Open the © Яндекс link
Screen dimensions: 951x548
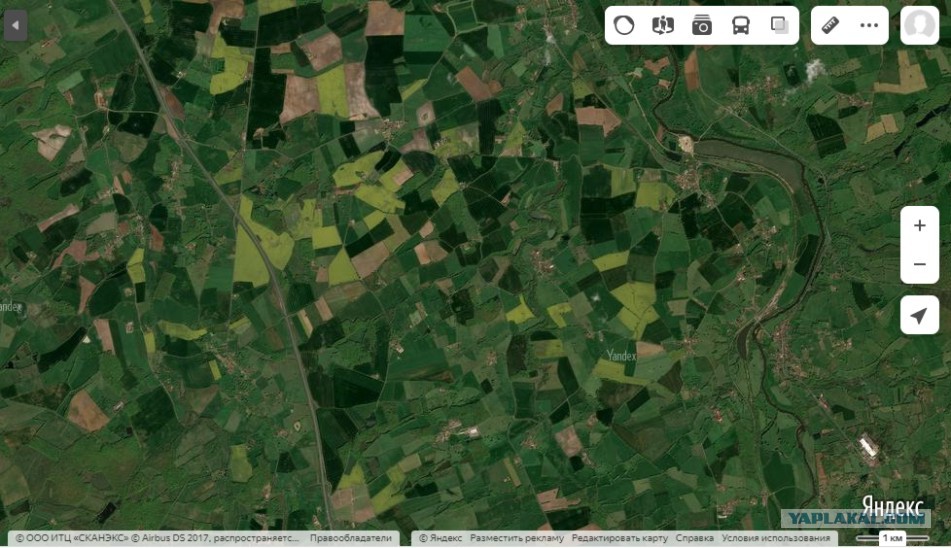point(440,538)
